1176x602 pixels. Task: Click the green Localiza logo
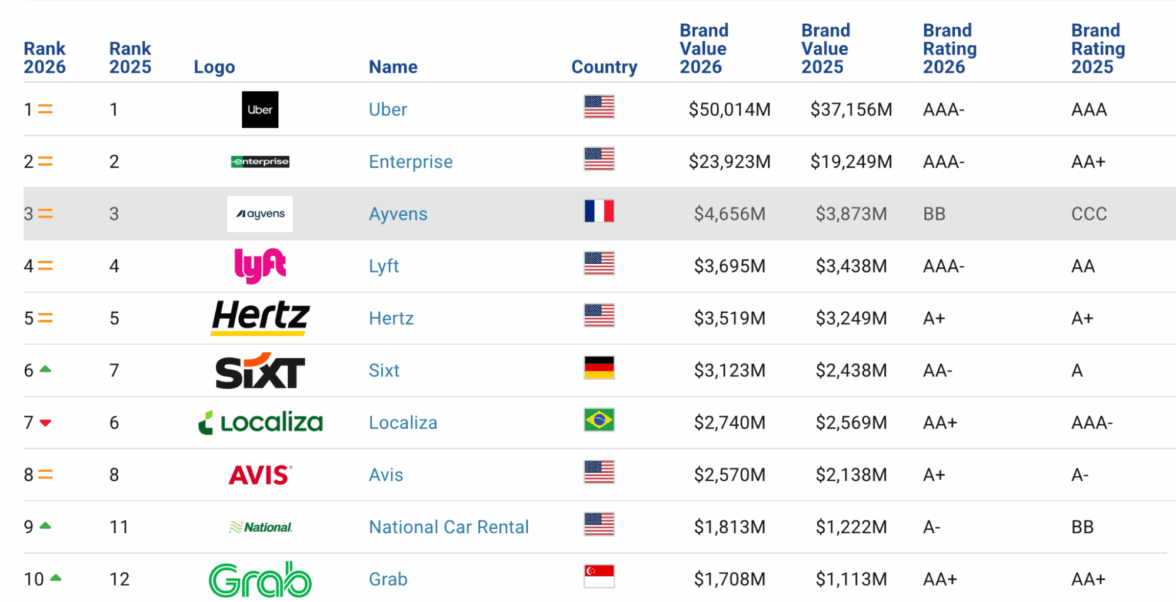tap(260, 423)
